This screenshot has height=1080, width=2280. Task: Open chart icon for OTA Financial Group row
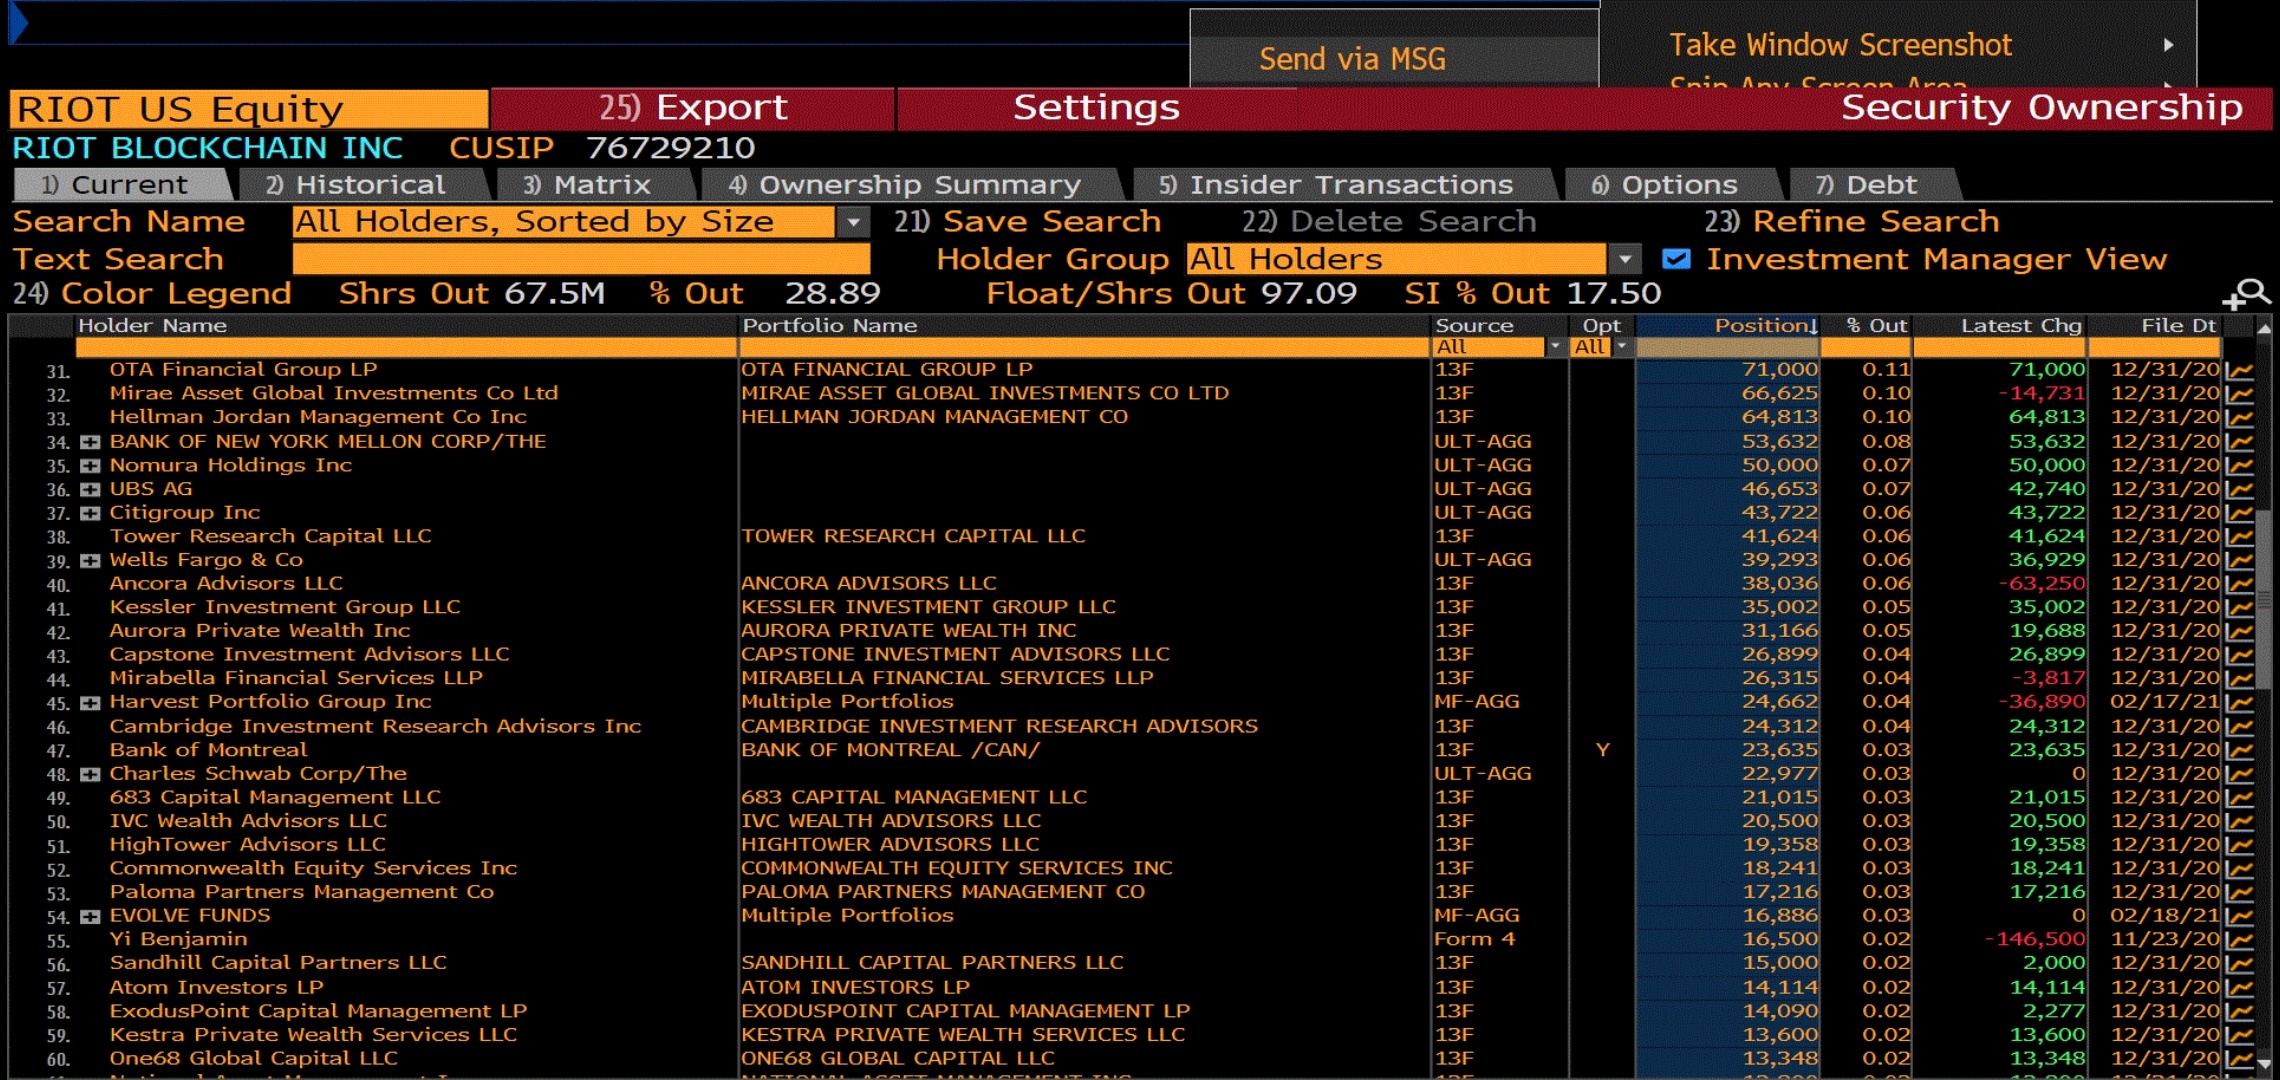coord(2240,370)
